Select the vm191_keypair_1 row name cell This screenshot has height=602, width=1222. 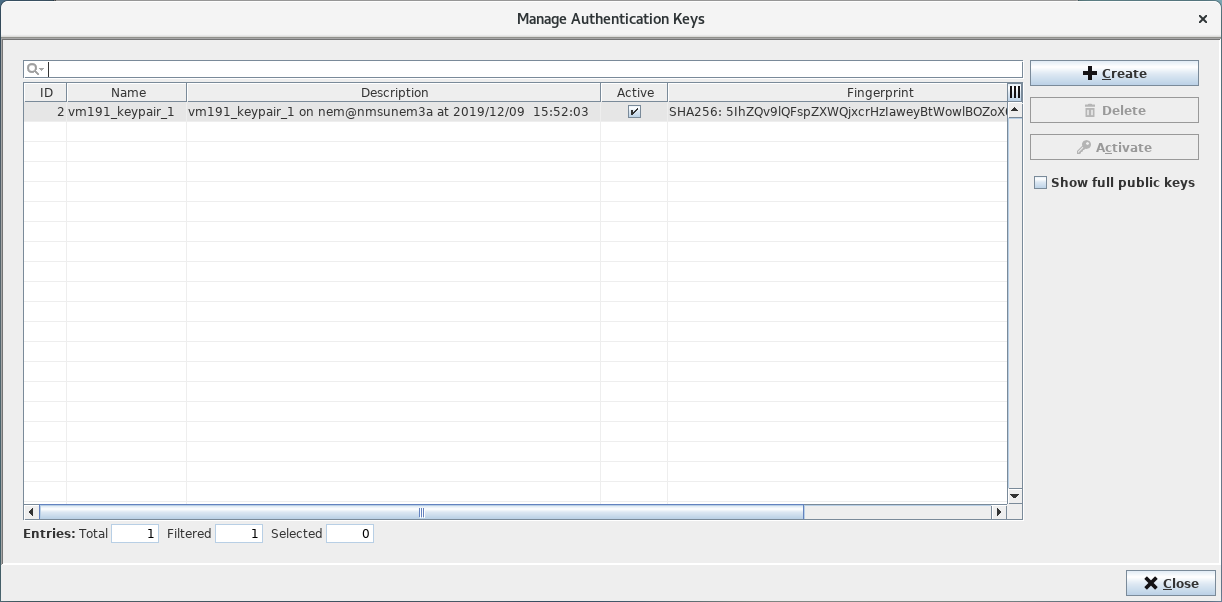tap(122, 112)
